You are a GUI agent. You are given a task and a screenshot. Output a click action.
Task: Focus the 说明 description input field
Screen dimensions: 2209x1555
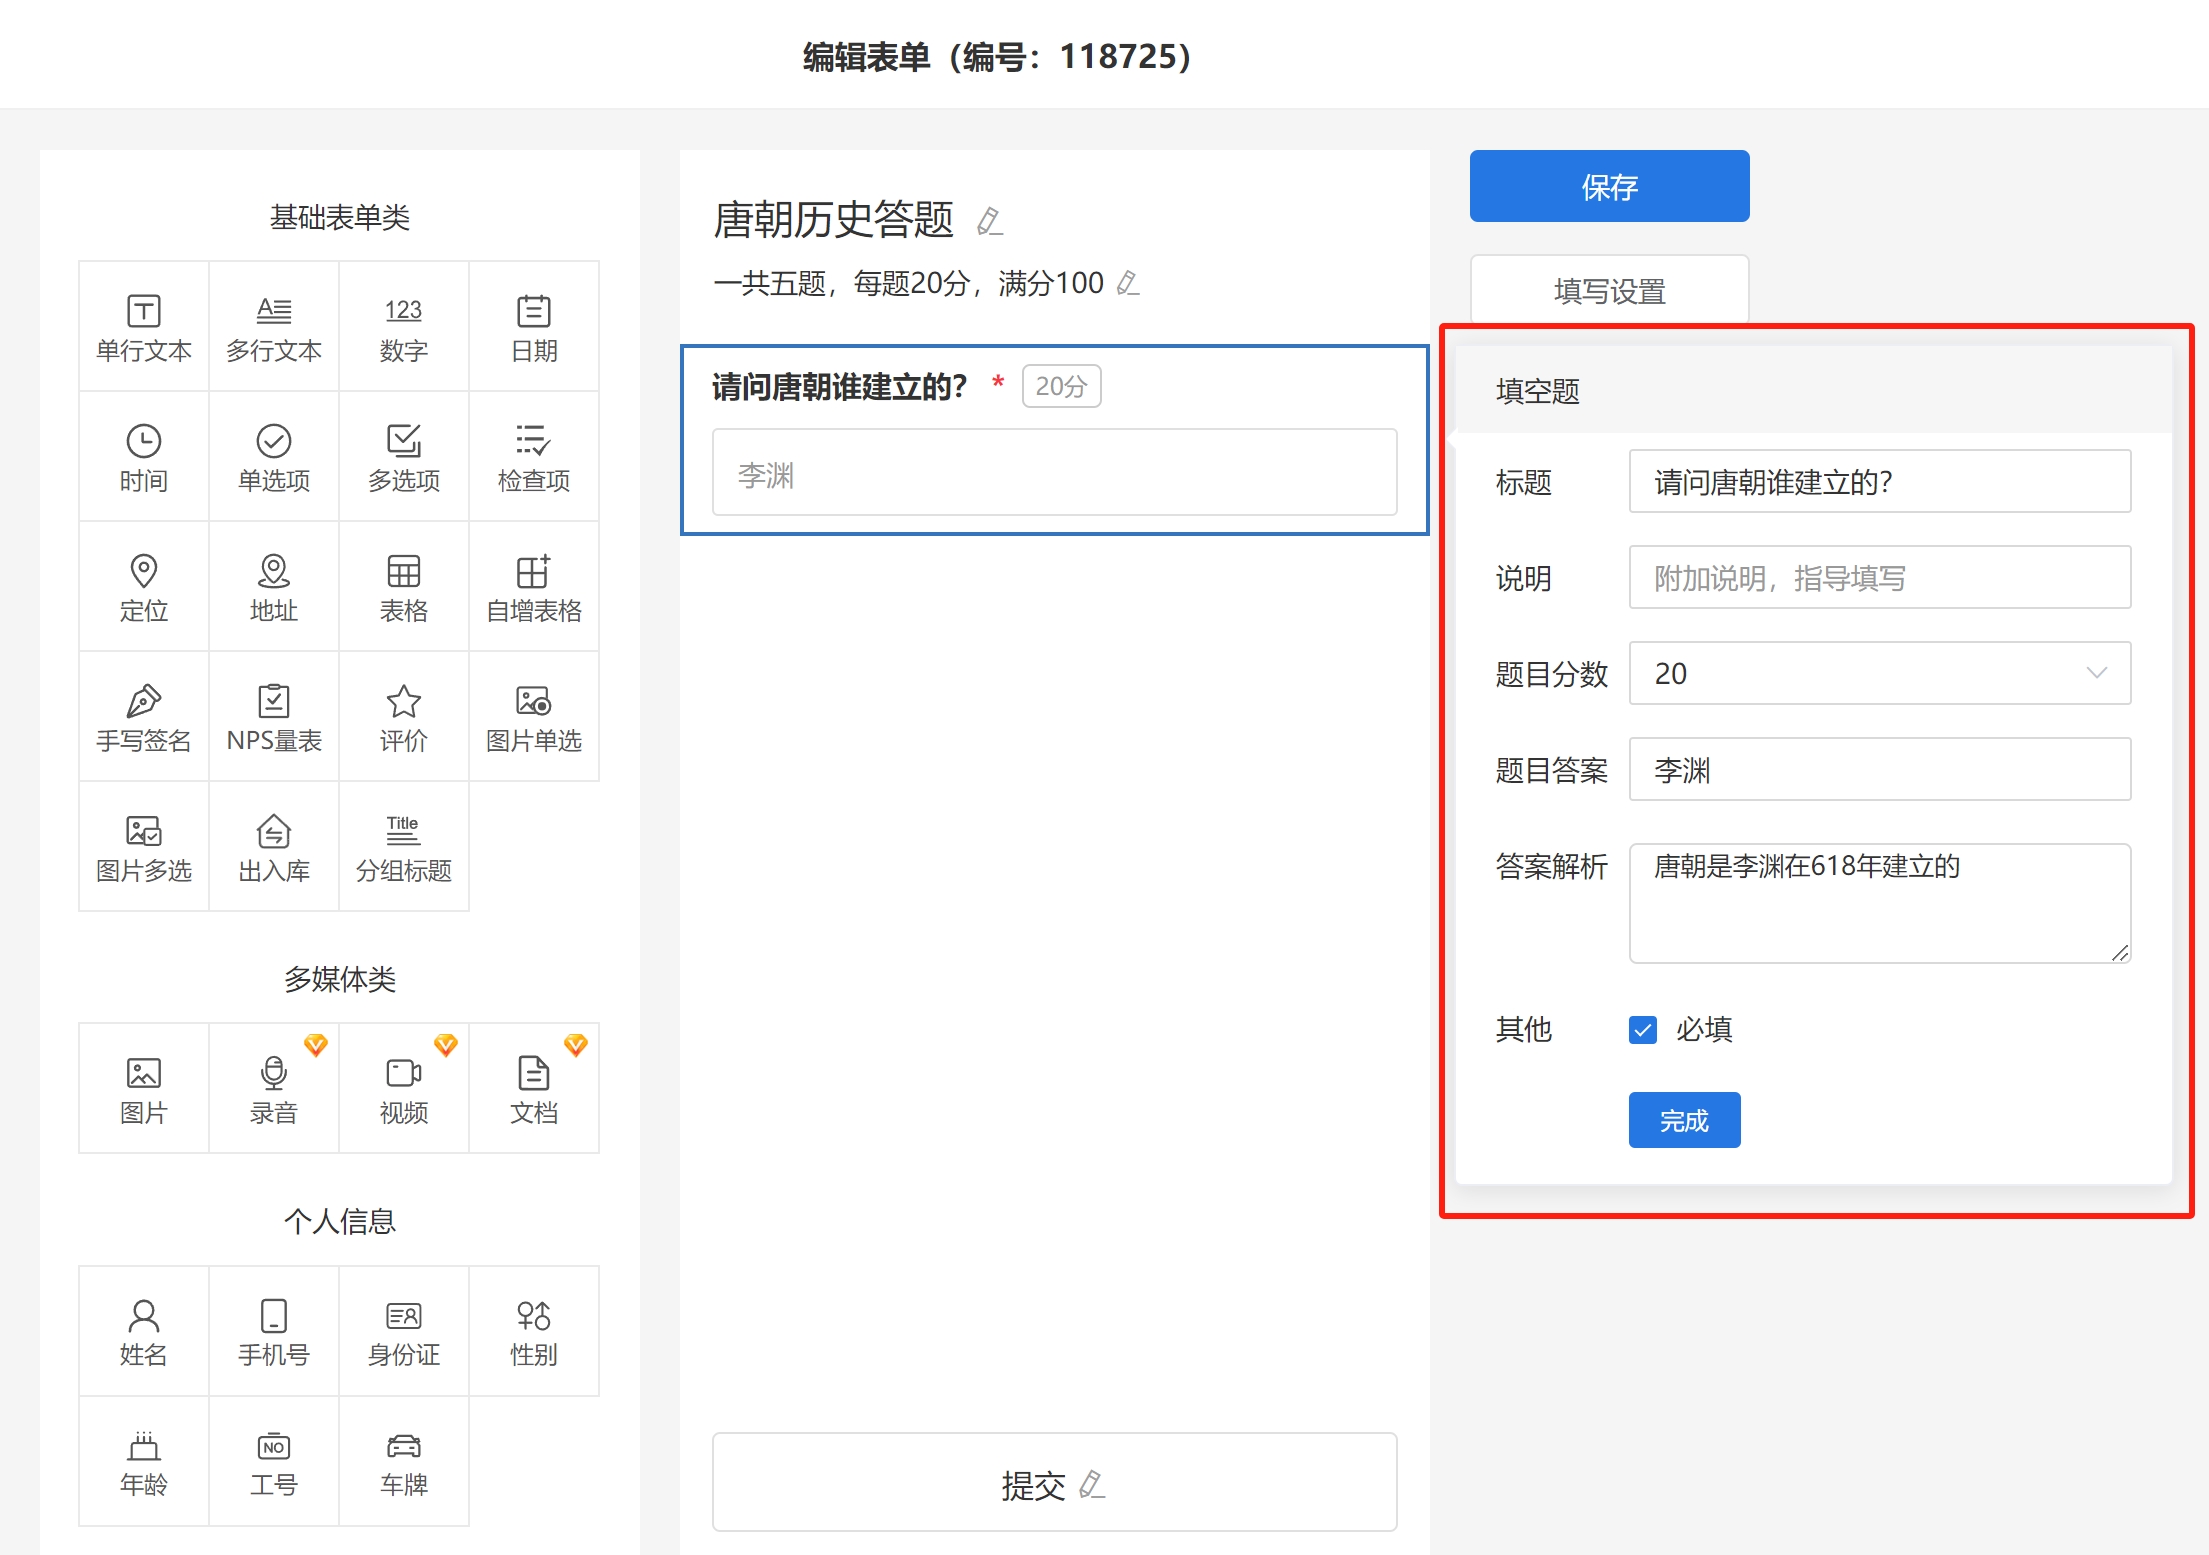(x=1880, y=577)
